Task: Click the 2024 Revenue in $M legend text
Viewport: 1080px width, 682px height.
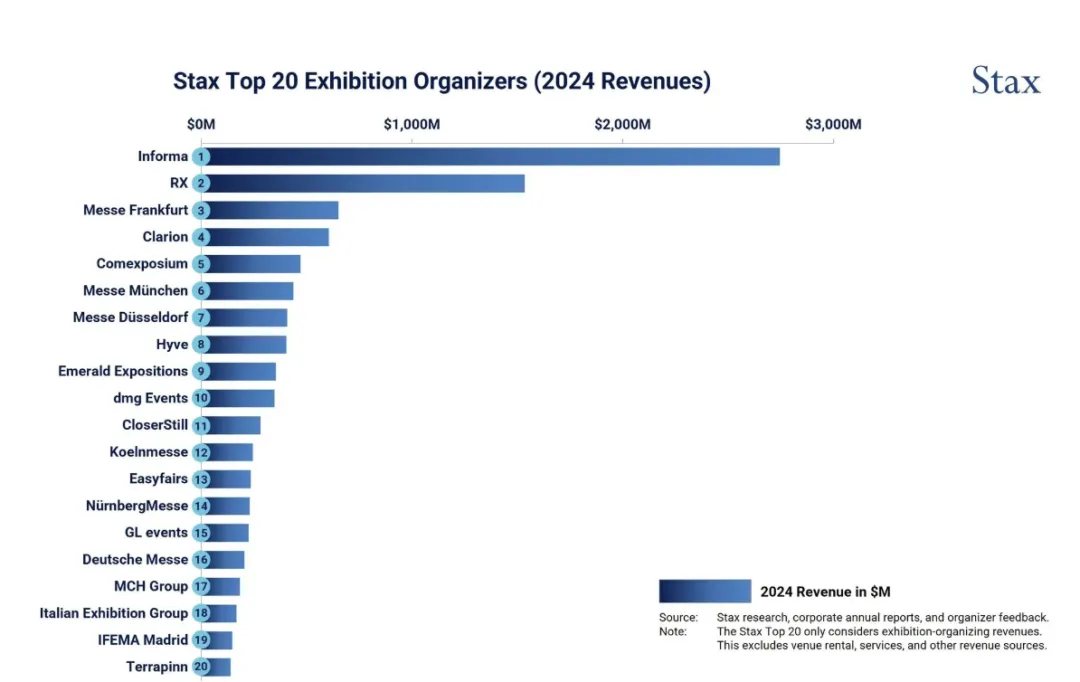Action: 825,592
